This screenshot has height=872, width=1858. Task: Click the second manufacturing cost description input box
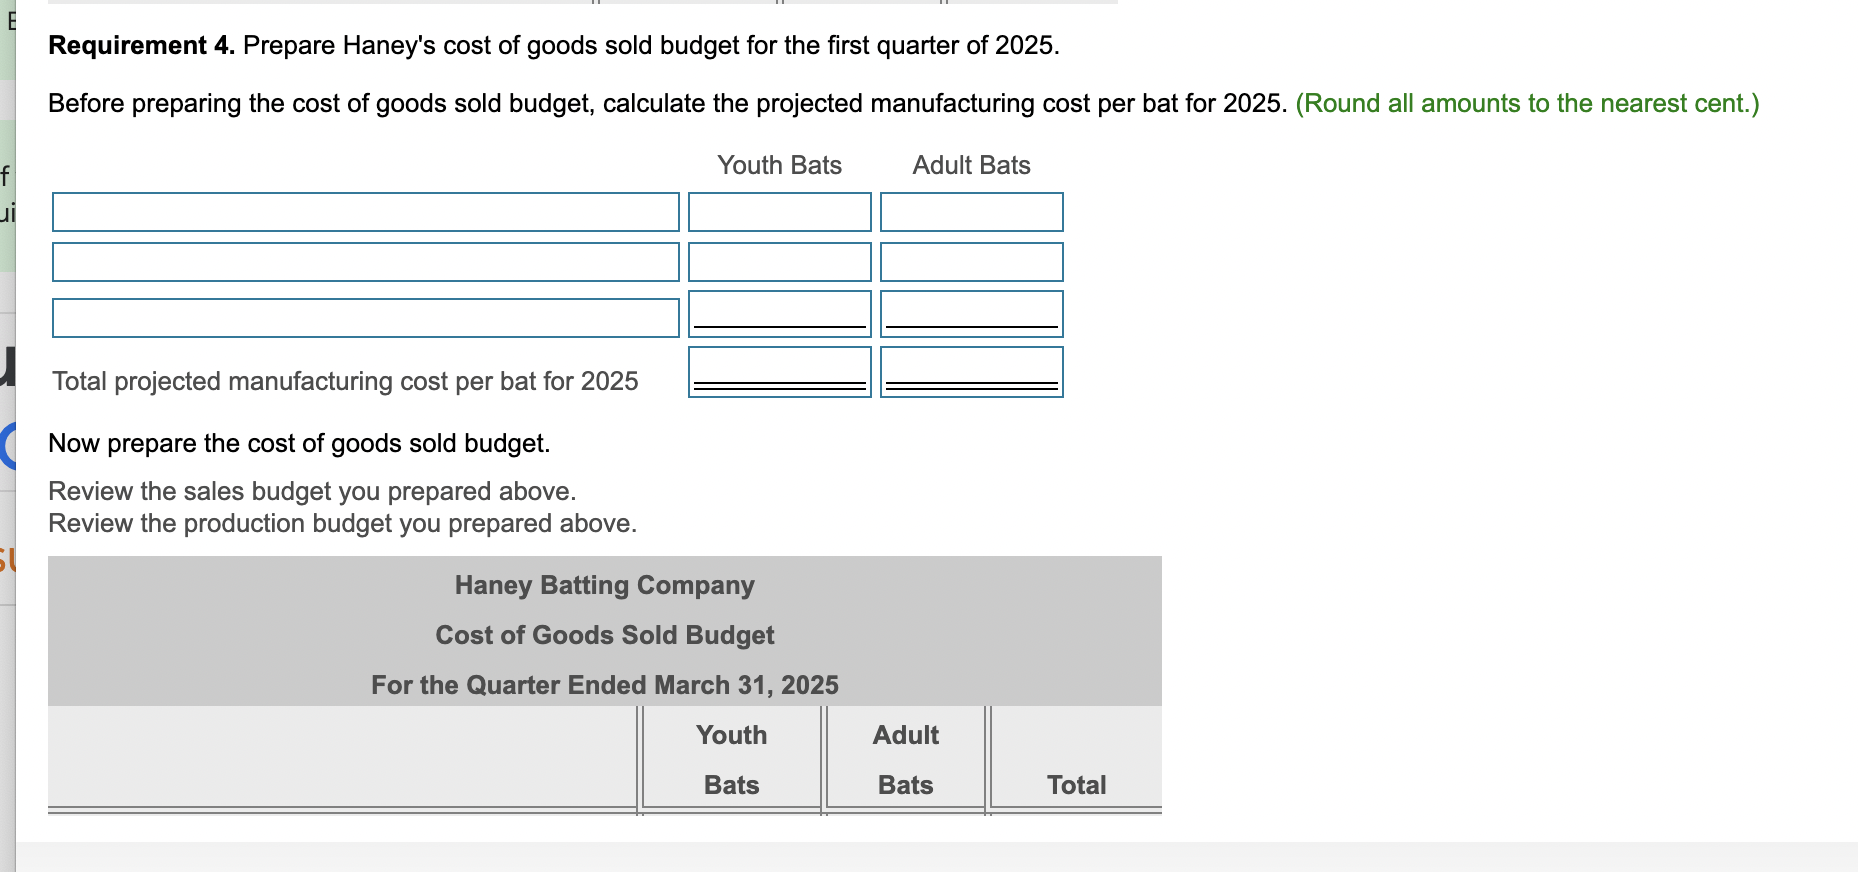(x=365, y=262)
